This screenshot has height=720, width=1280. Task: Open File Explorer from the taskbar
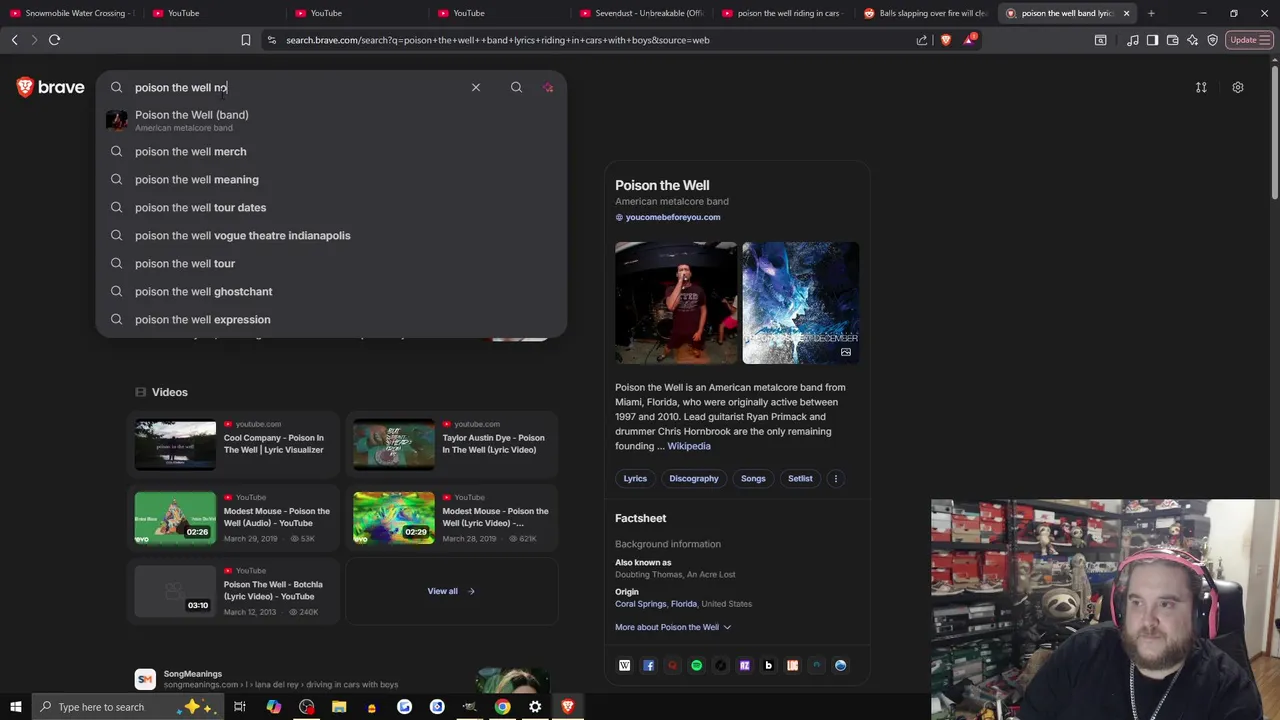[339, 707]
